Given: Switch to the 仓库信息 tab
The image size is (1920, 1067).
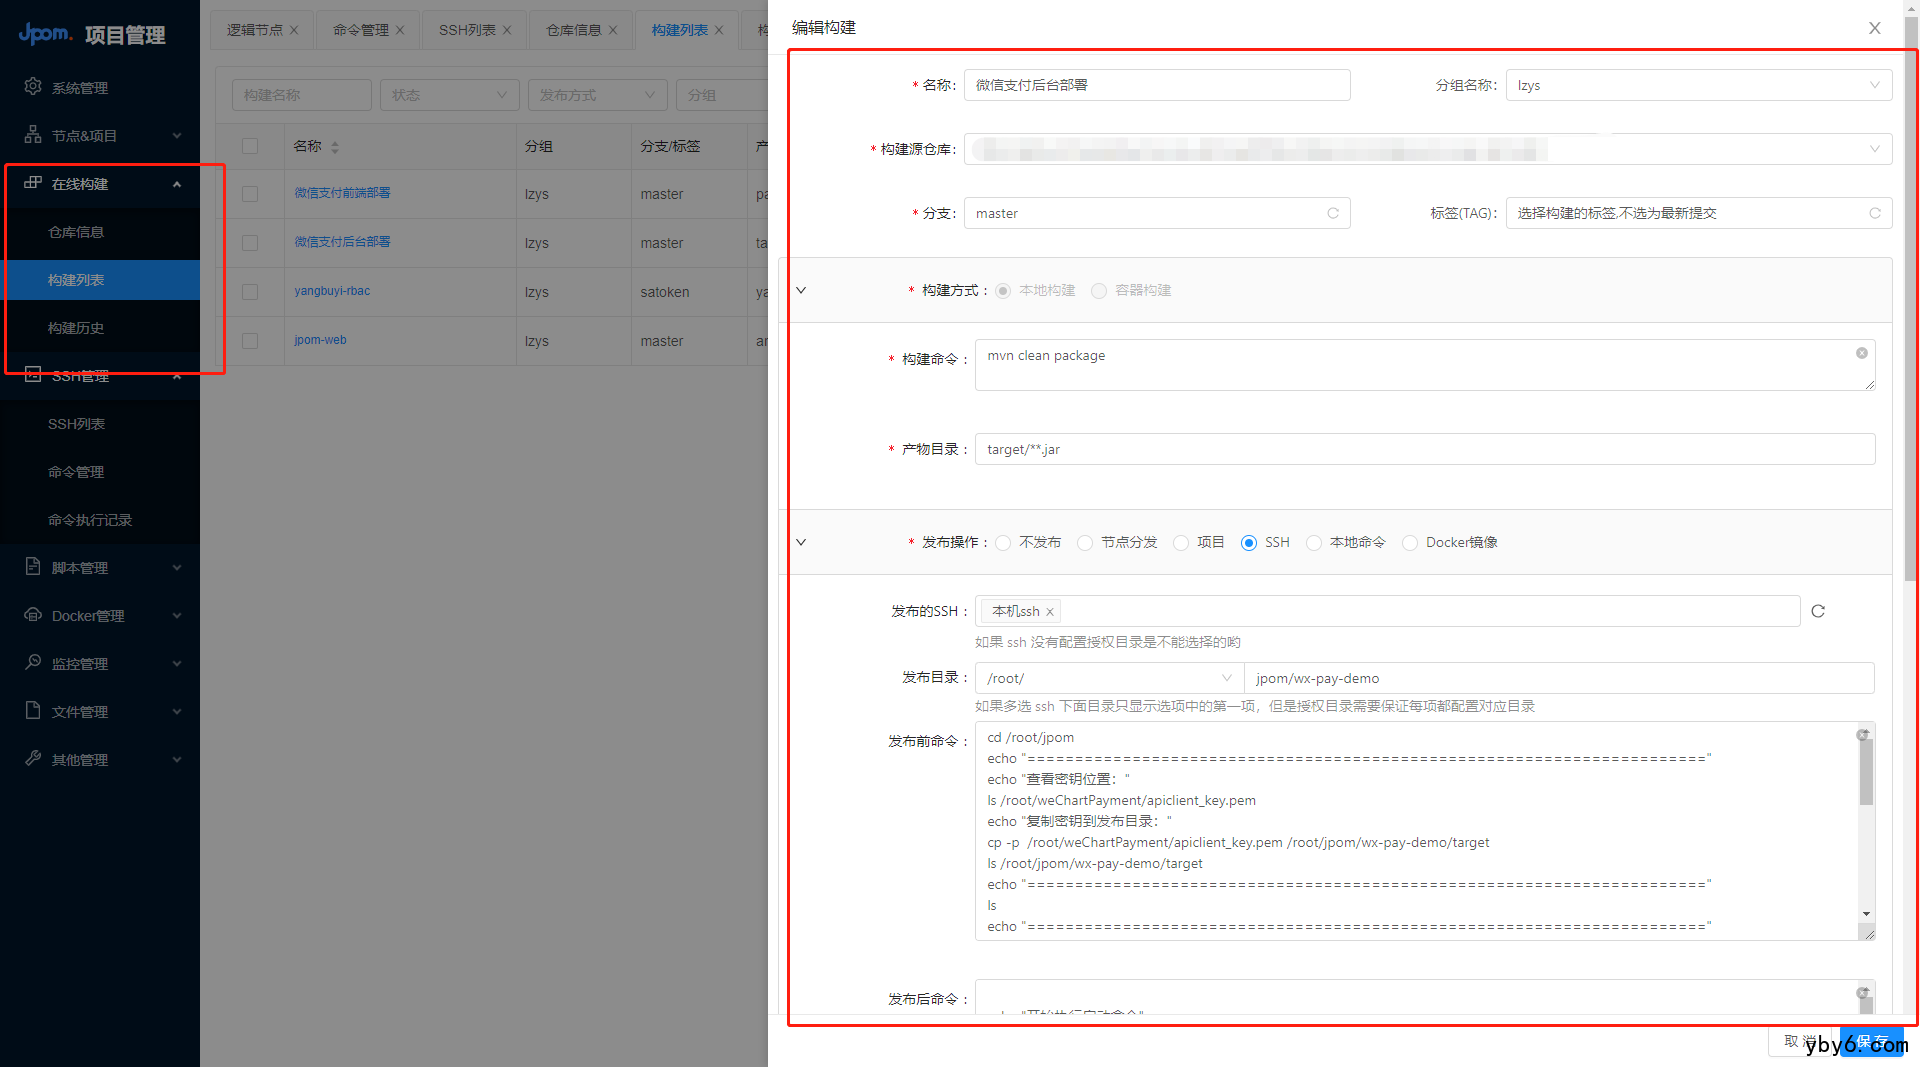Looking at the screenshot, I should (x=572, y=29).
